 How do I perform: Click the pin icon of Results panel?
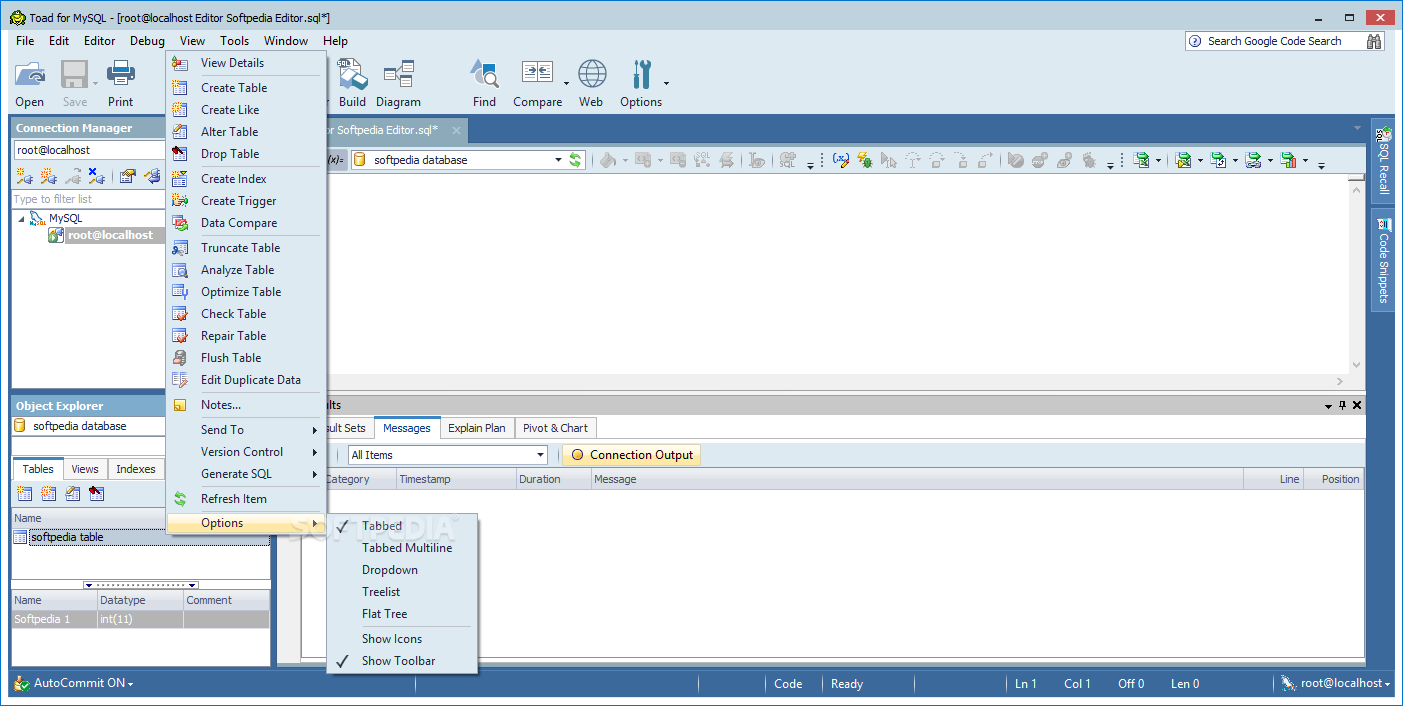[1342, 405]
